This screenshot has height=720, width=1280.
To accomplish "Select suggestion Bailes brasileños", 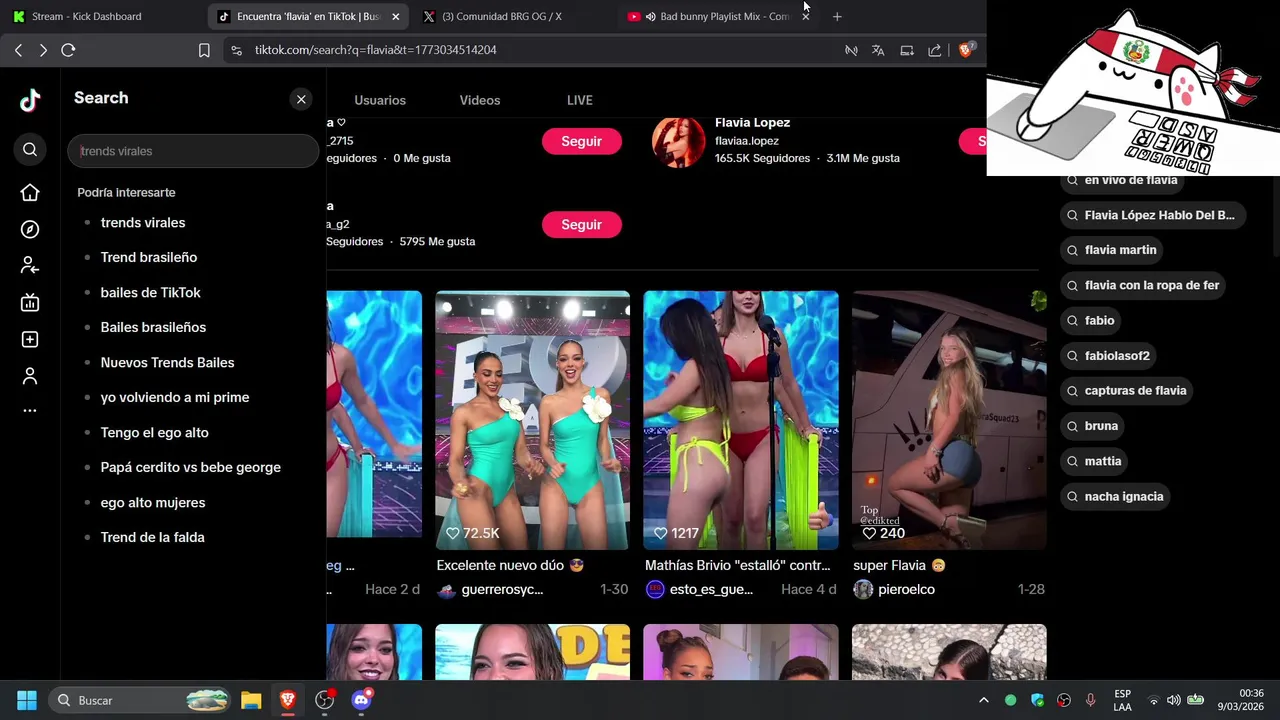I will coord(153,328).
